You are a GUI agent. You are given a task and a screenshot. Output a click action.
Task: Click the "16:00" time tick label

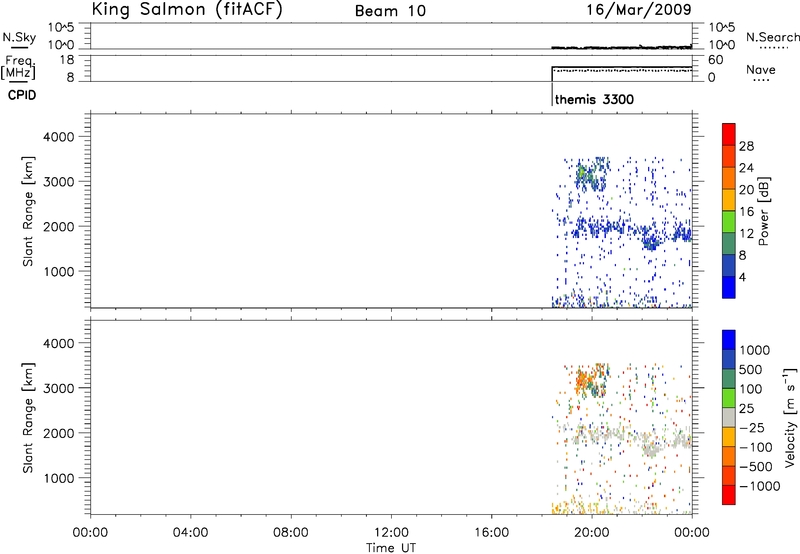491,533
